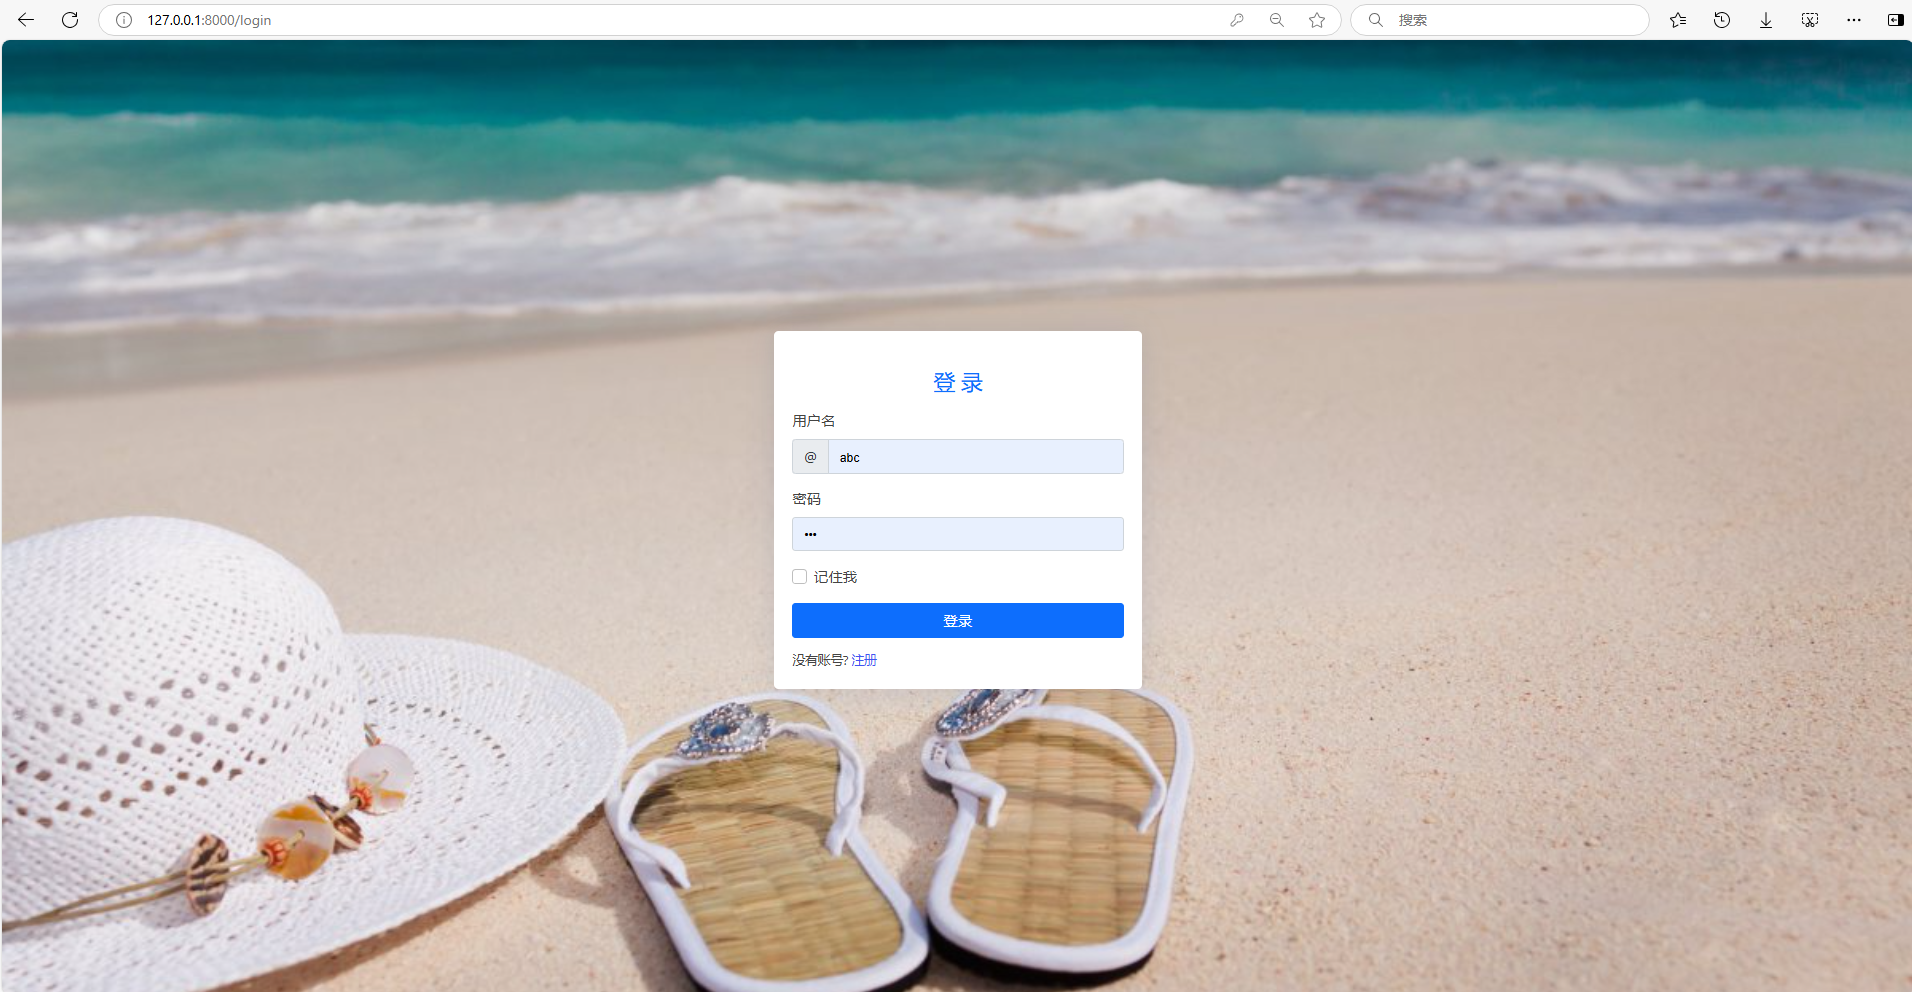
Task: Open the zoom magnifier in address bar
Action: pos(1277,20)
